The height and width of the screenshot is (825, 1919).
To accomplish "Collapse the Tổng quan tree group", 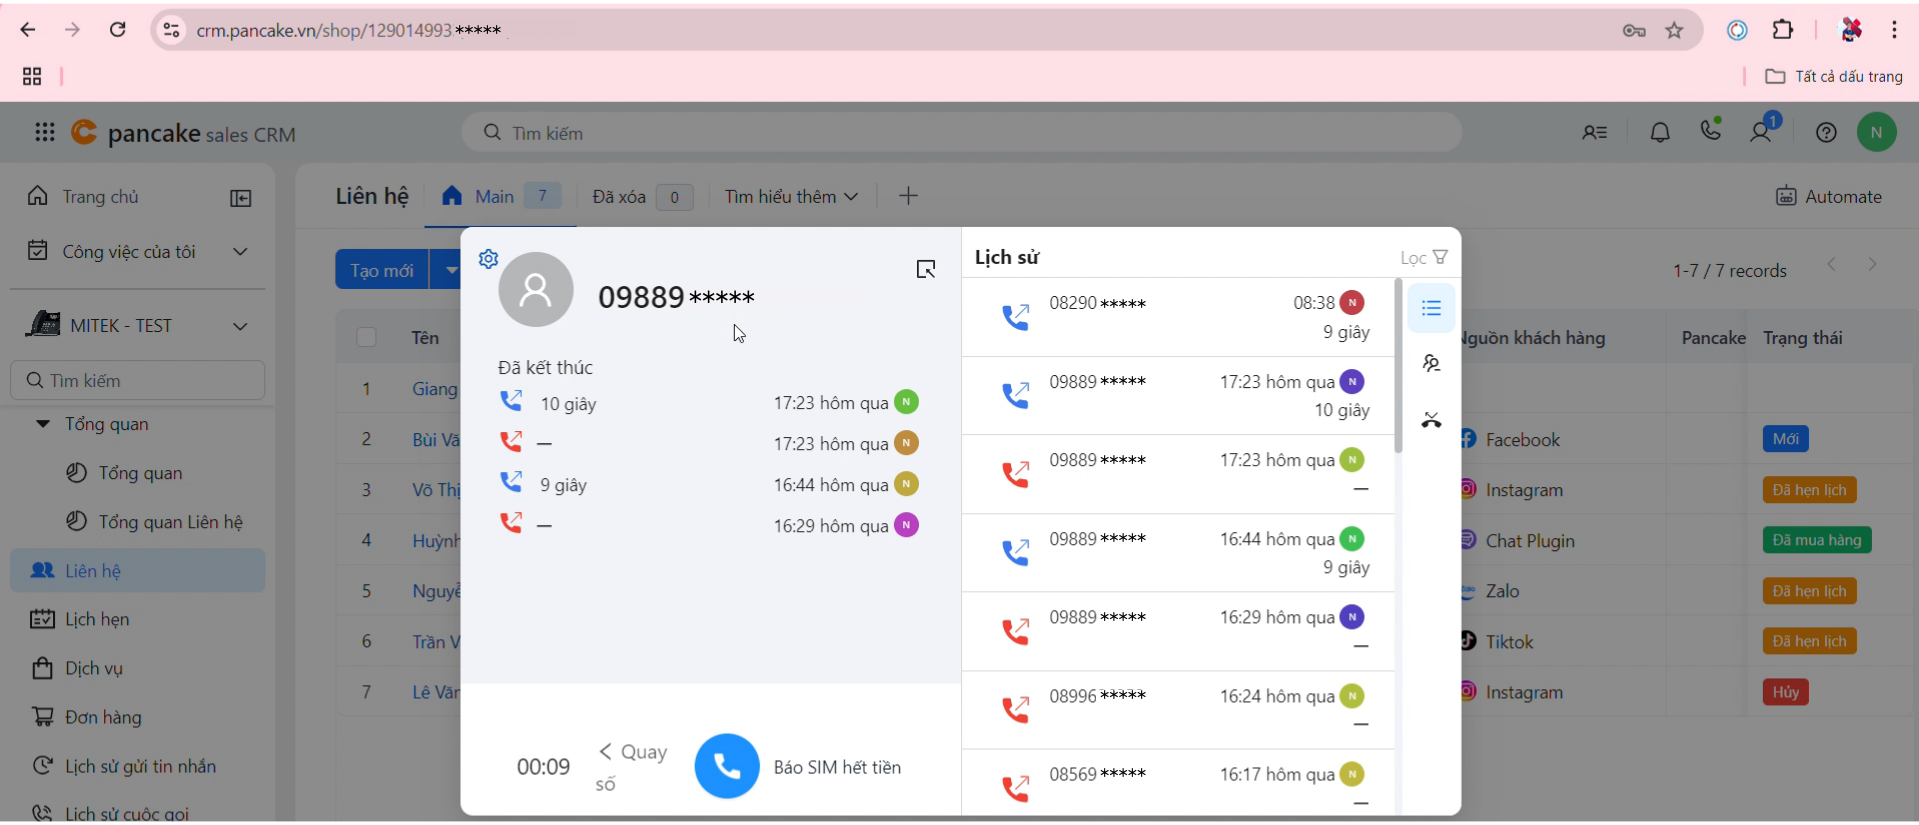I will tap(43, 424).
